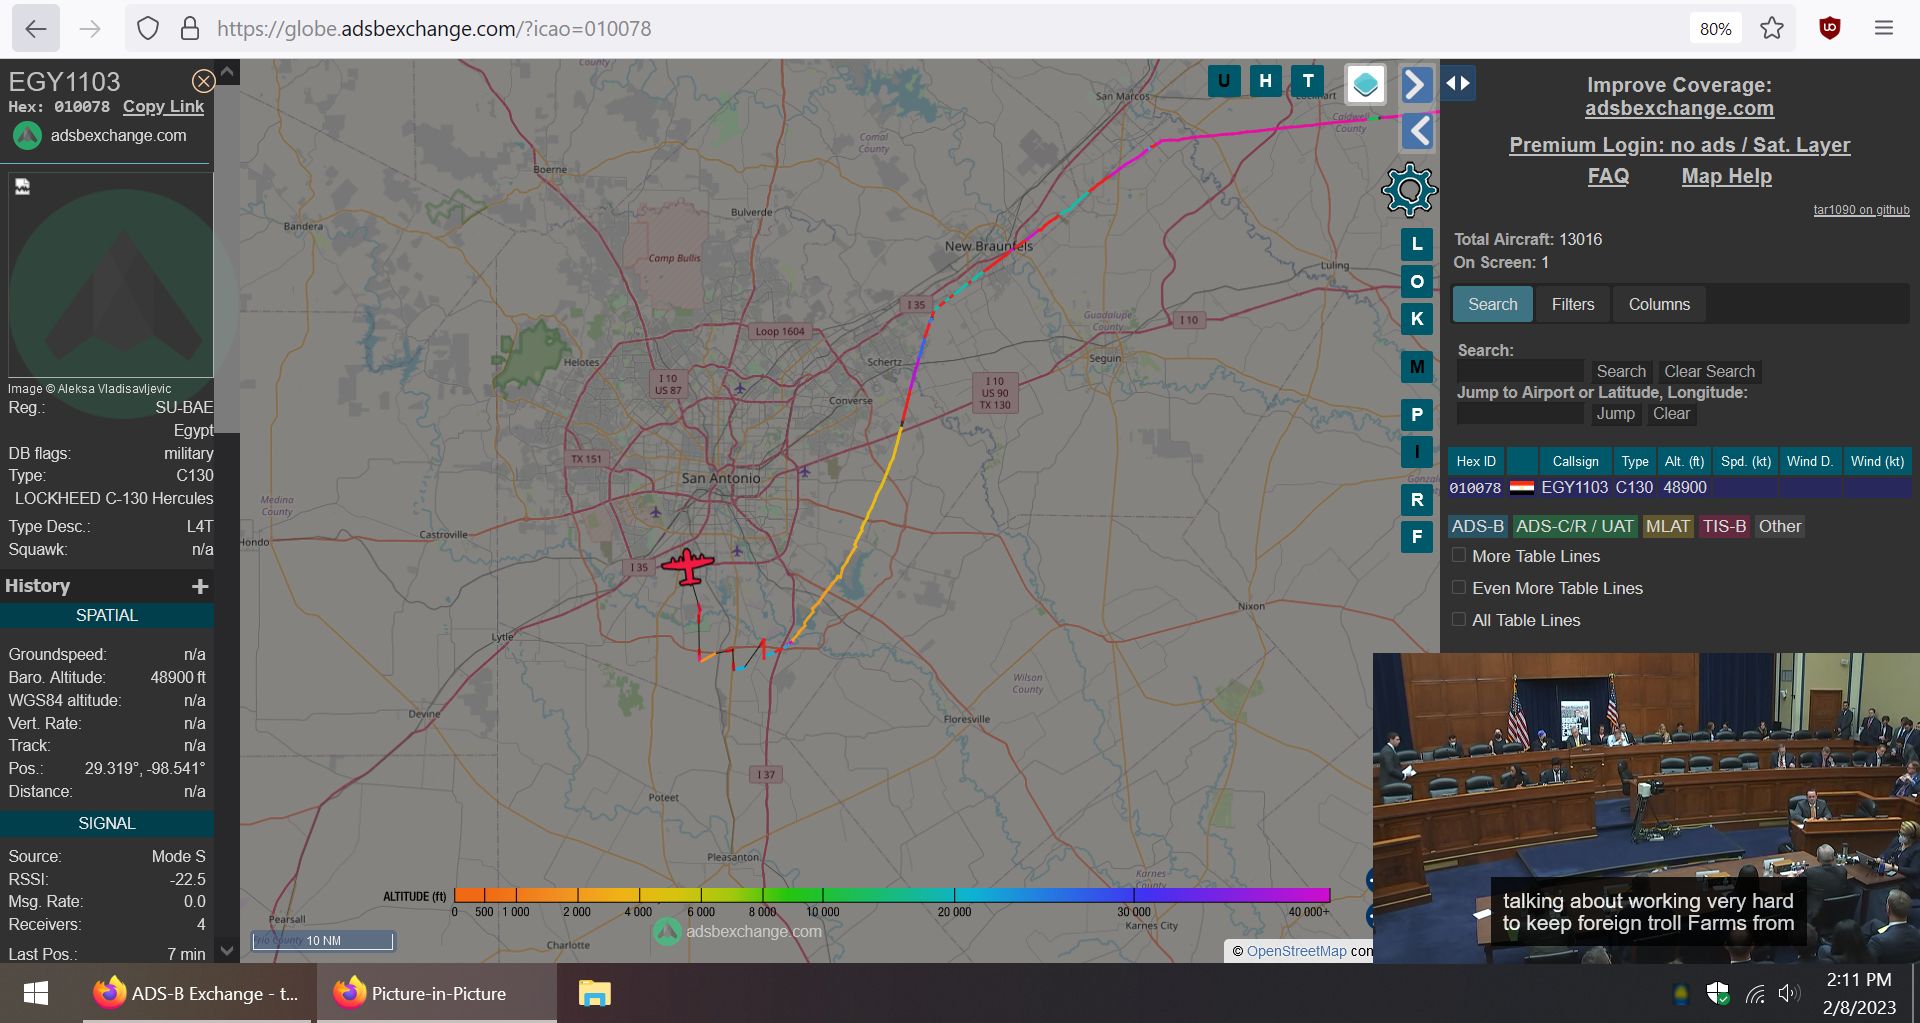1920x1023 pixels.
Task: Toggle the L map button
Action: 1417,244
